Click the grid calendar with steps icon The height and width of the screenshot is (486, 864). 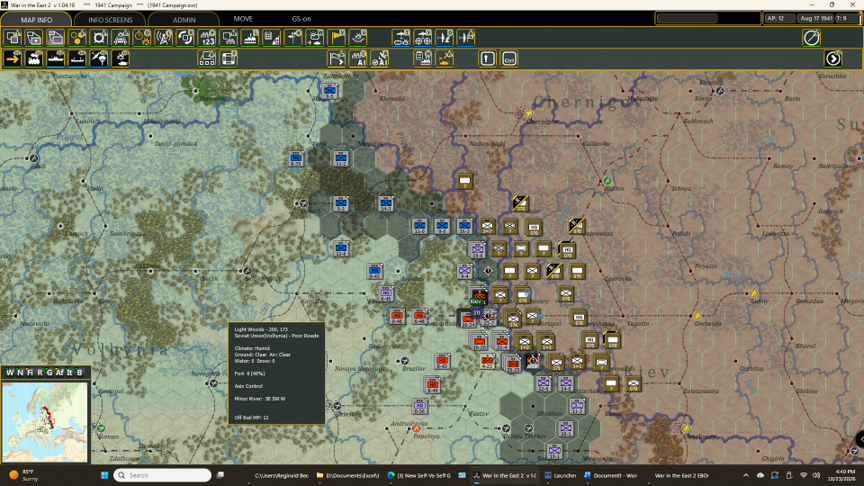point(272,38)
